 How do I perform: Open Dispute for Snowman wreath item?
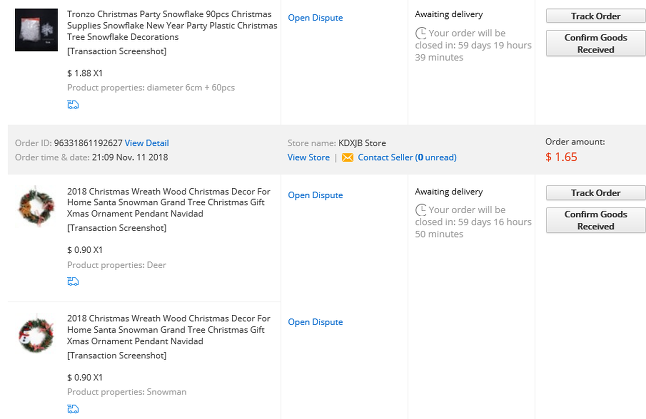pyautogui.click(x=315, y=322)
